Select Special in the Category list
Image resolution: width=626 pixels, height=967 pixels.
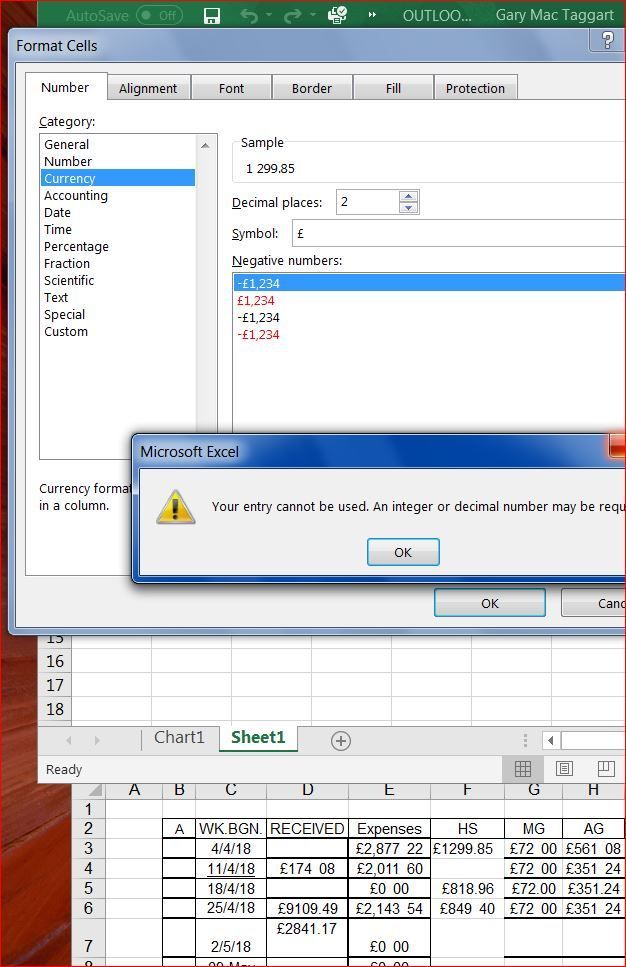118,315
